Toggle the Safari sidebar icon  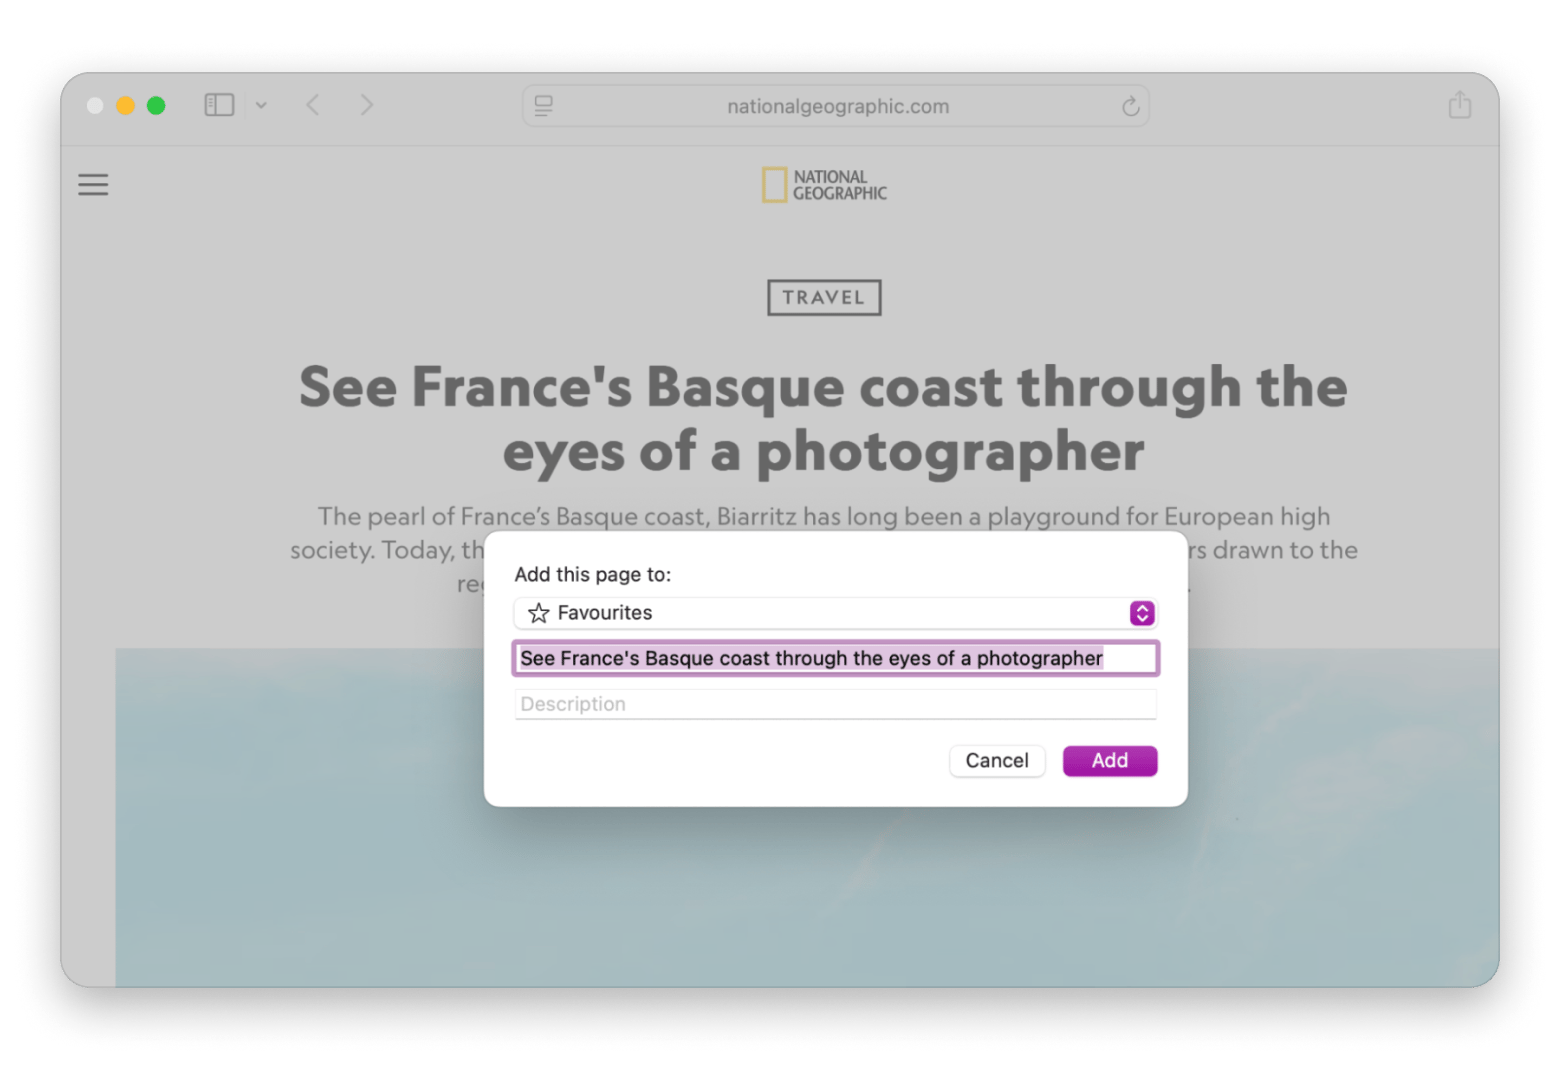click(x=219, y=105)
